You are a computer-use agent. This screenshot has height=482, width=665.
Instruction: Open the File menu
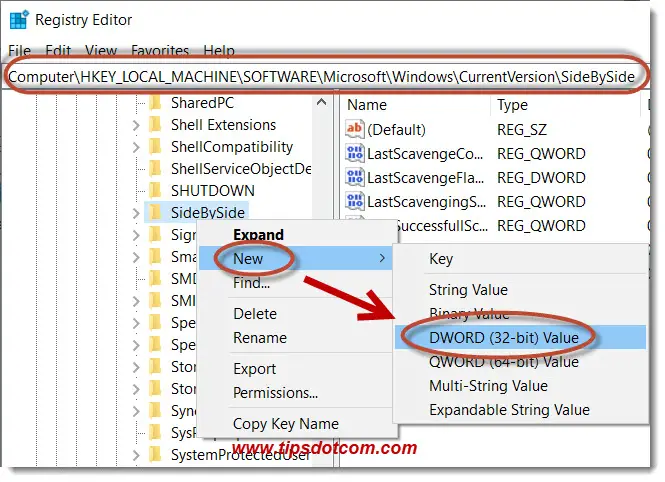coord(20,51)
